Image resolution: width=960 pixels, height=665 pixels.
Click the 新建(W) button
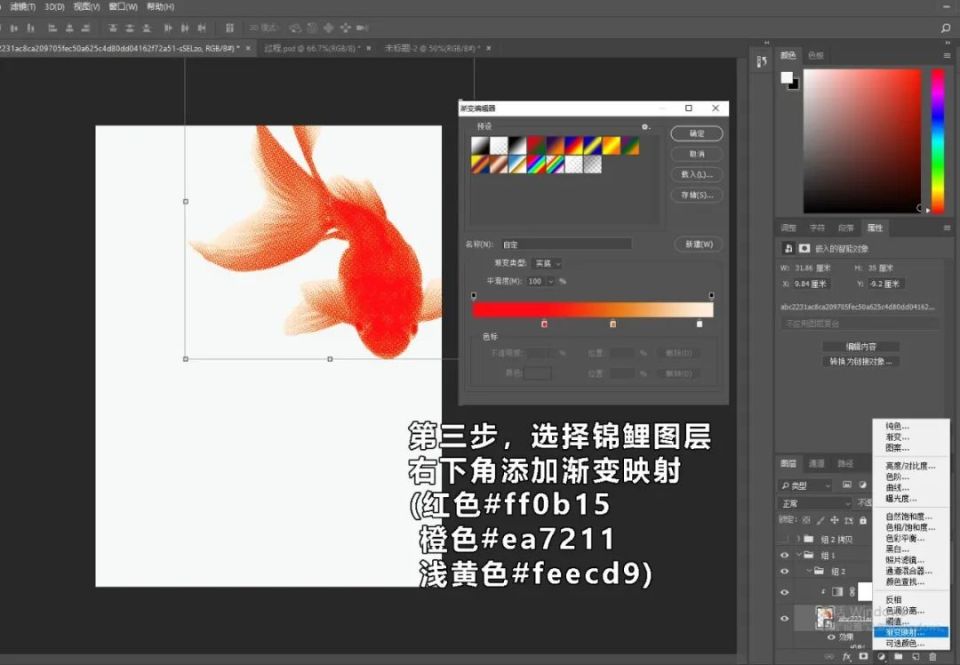pos(699,244)
